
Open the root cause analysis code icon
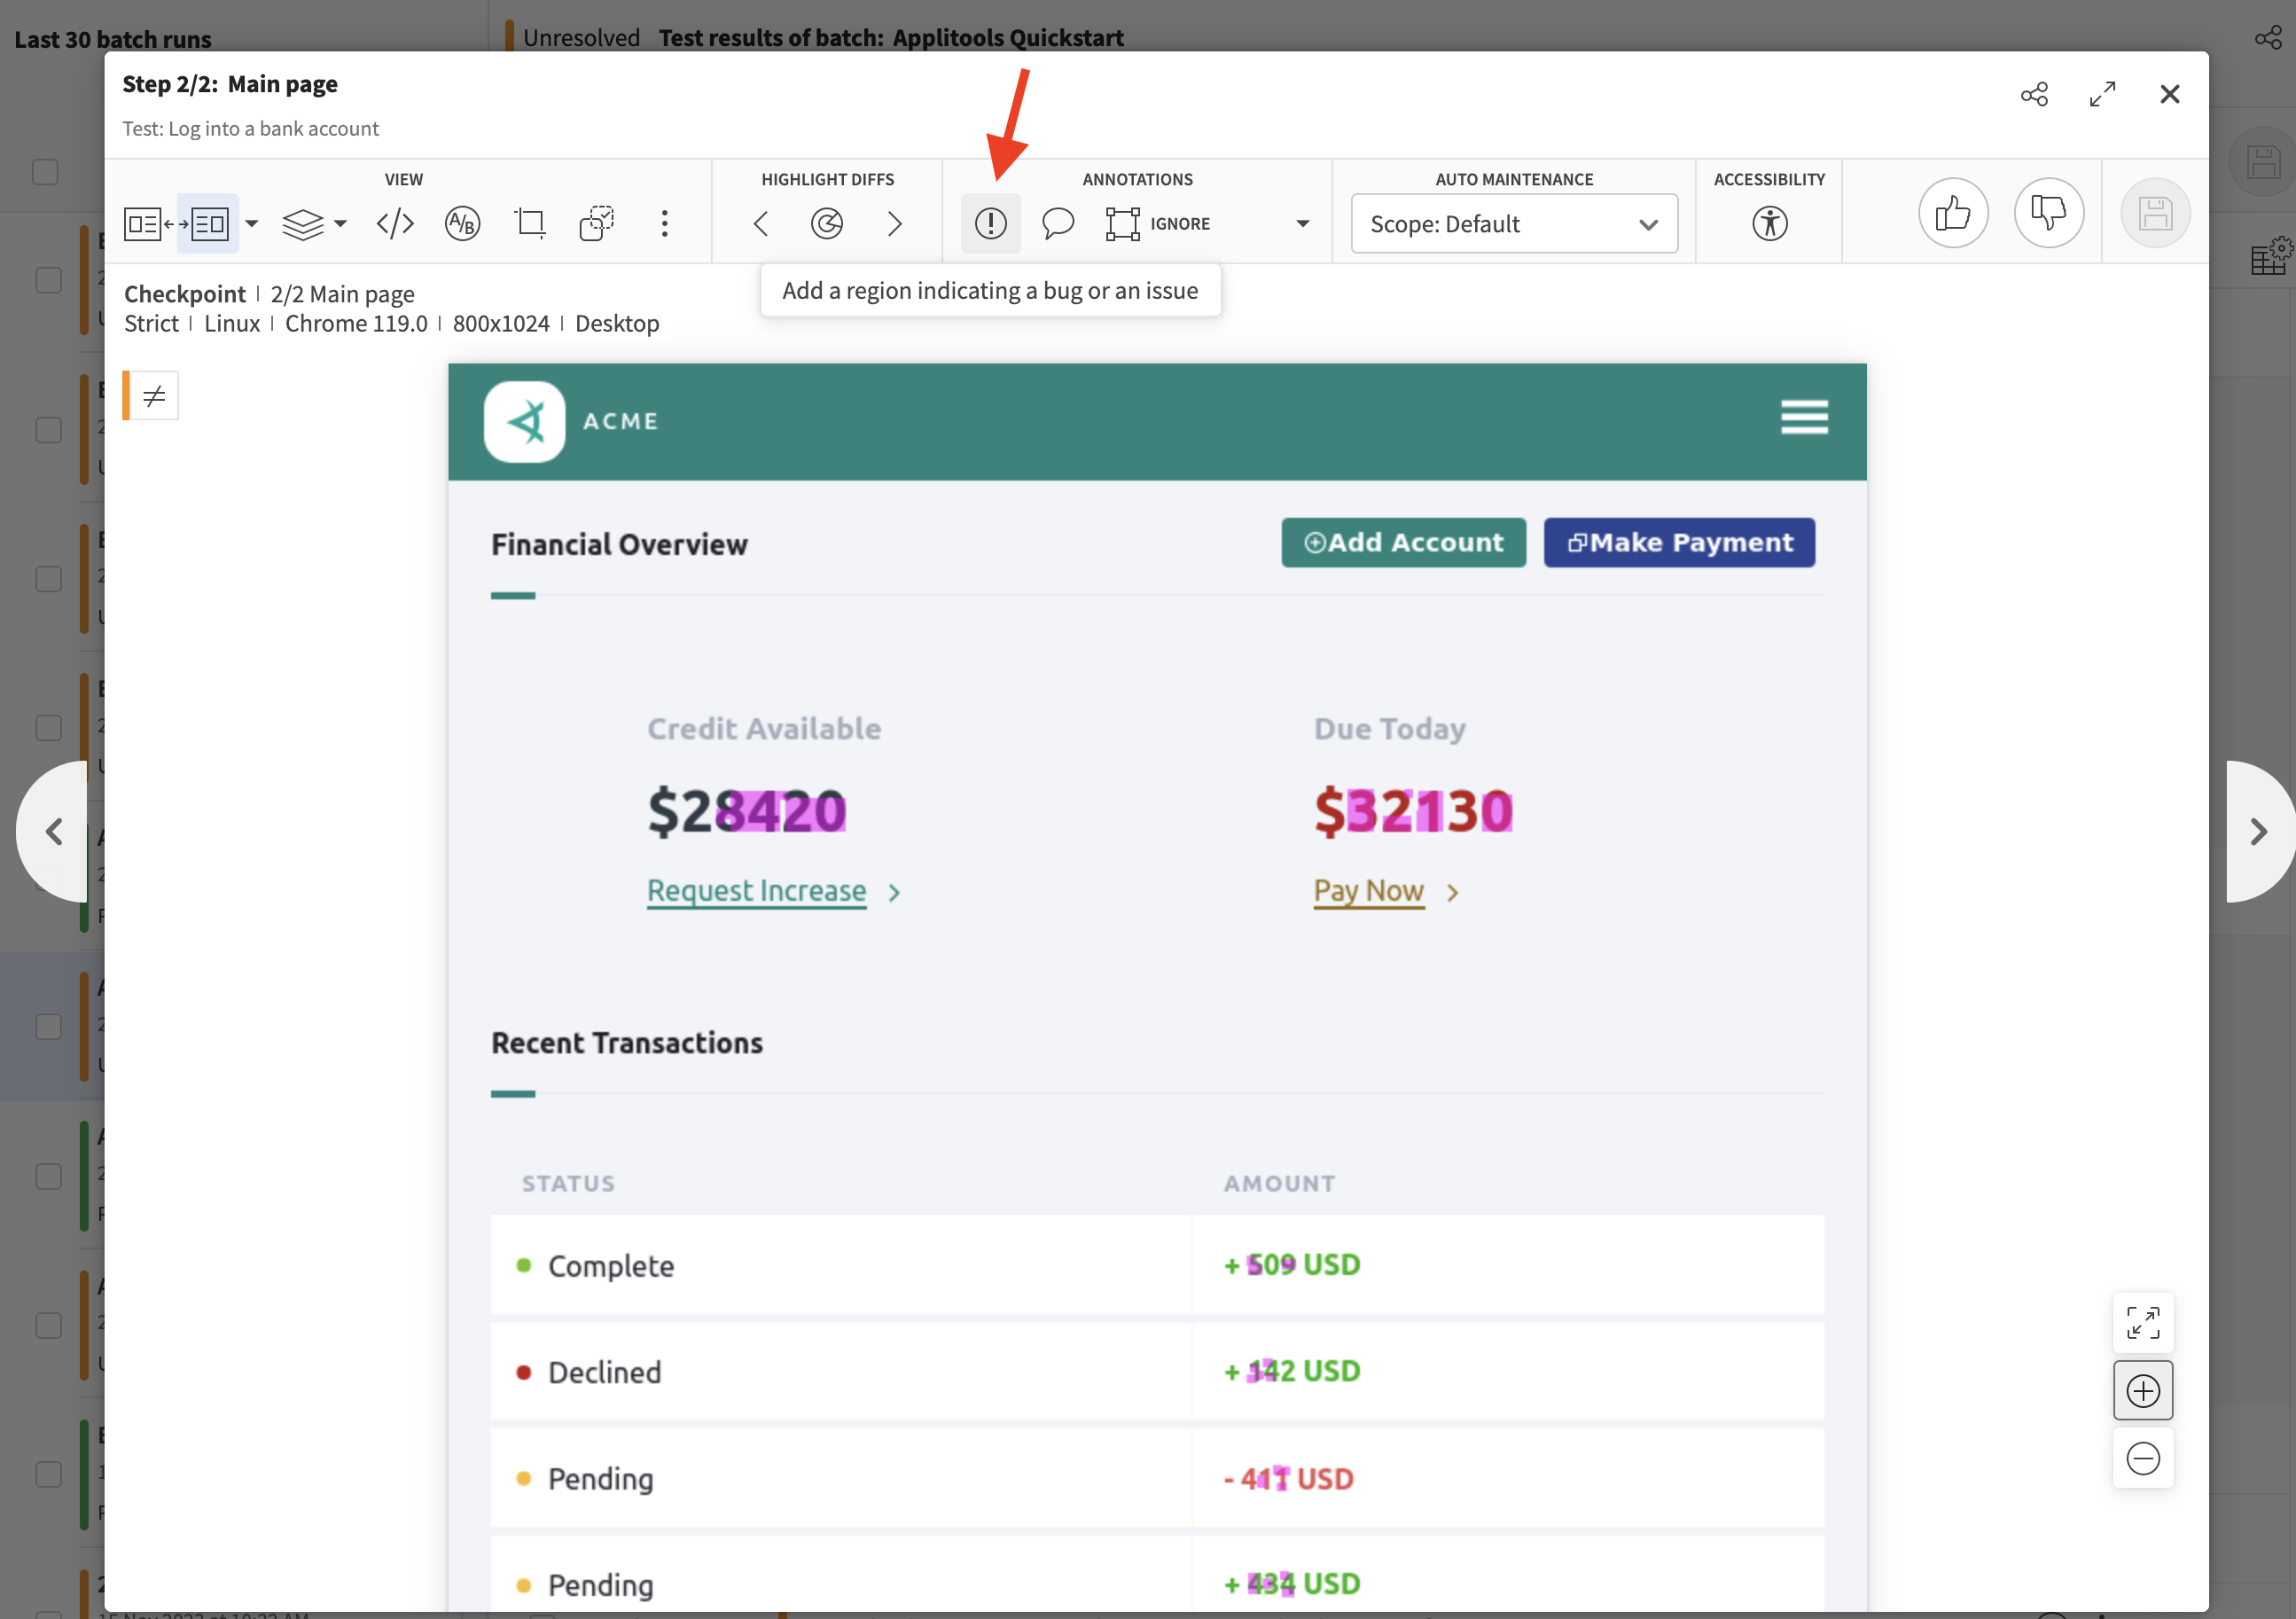(x=395, y=223)
